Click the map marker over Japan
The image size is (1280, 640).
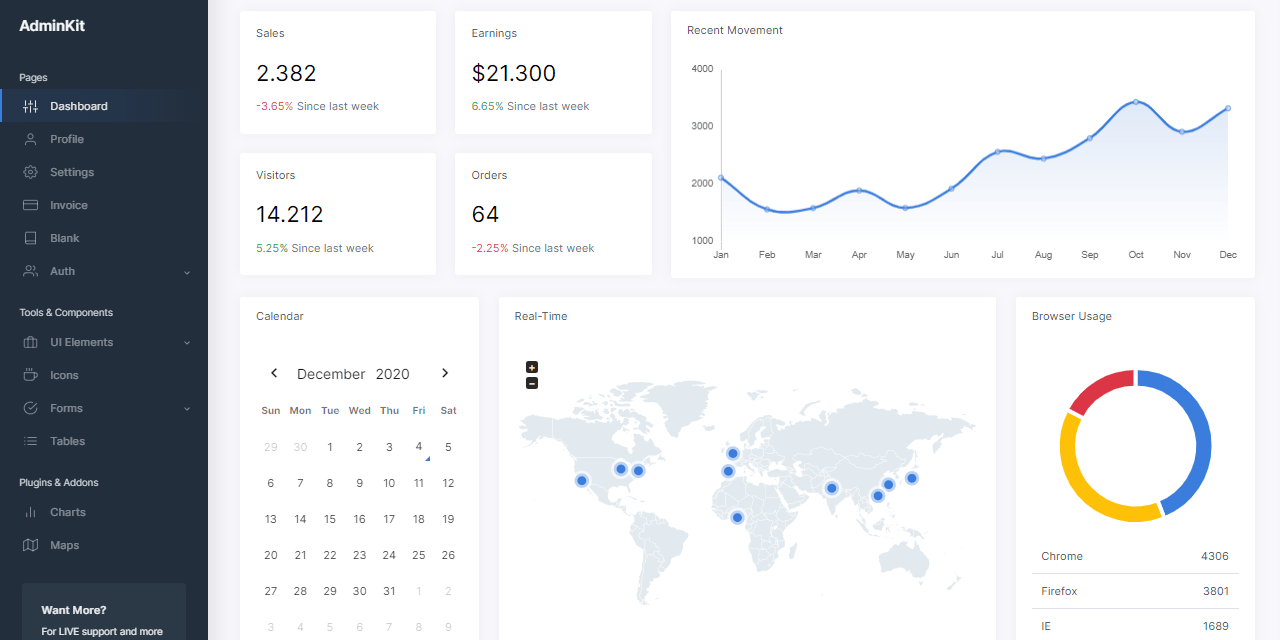pos(912,478)
